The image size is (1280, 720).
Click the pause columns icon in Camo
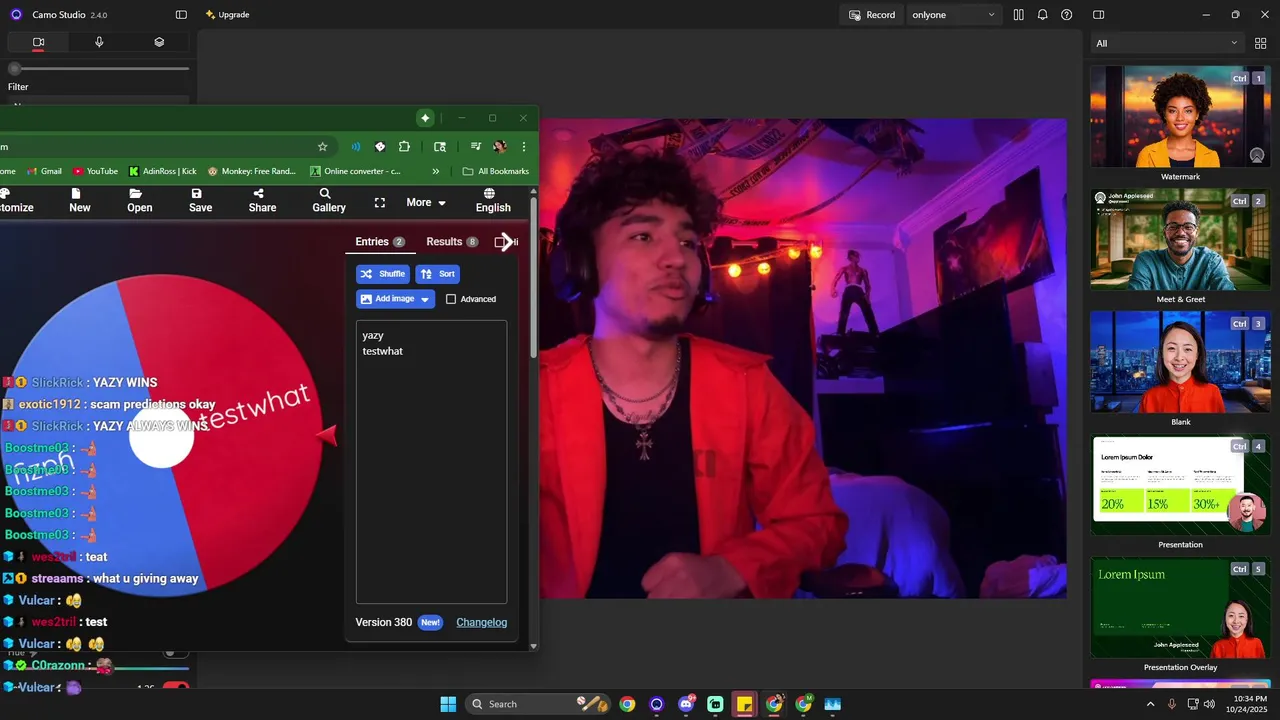pos(1018,15)
